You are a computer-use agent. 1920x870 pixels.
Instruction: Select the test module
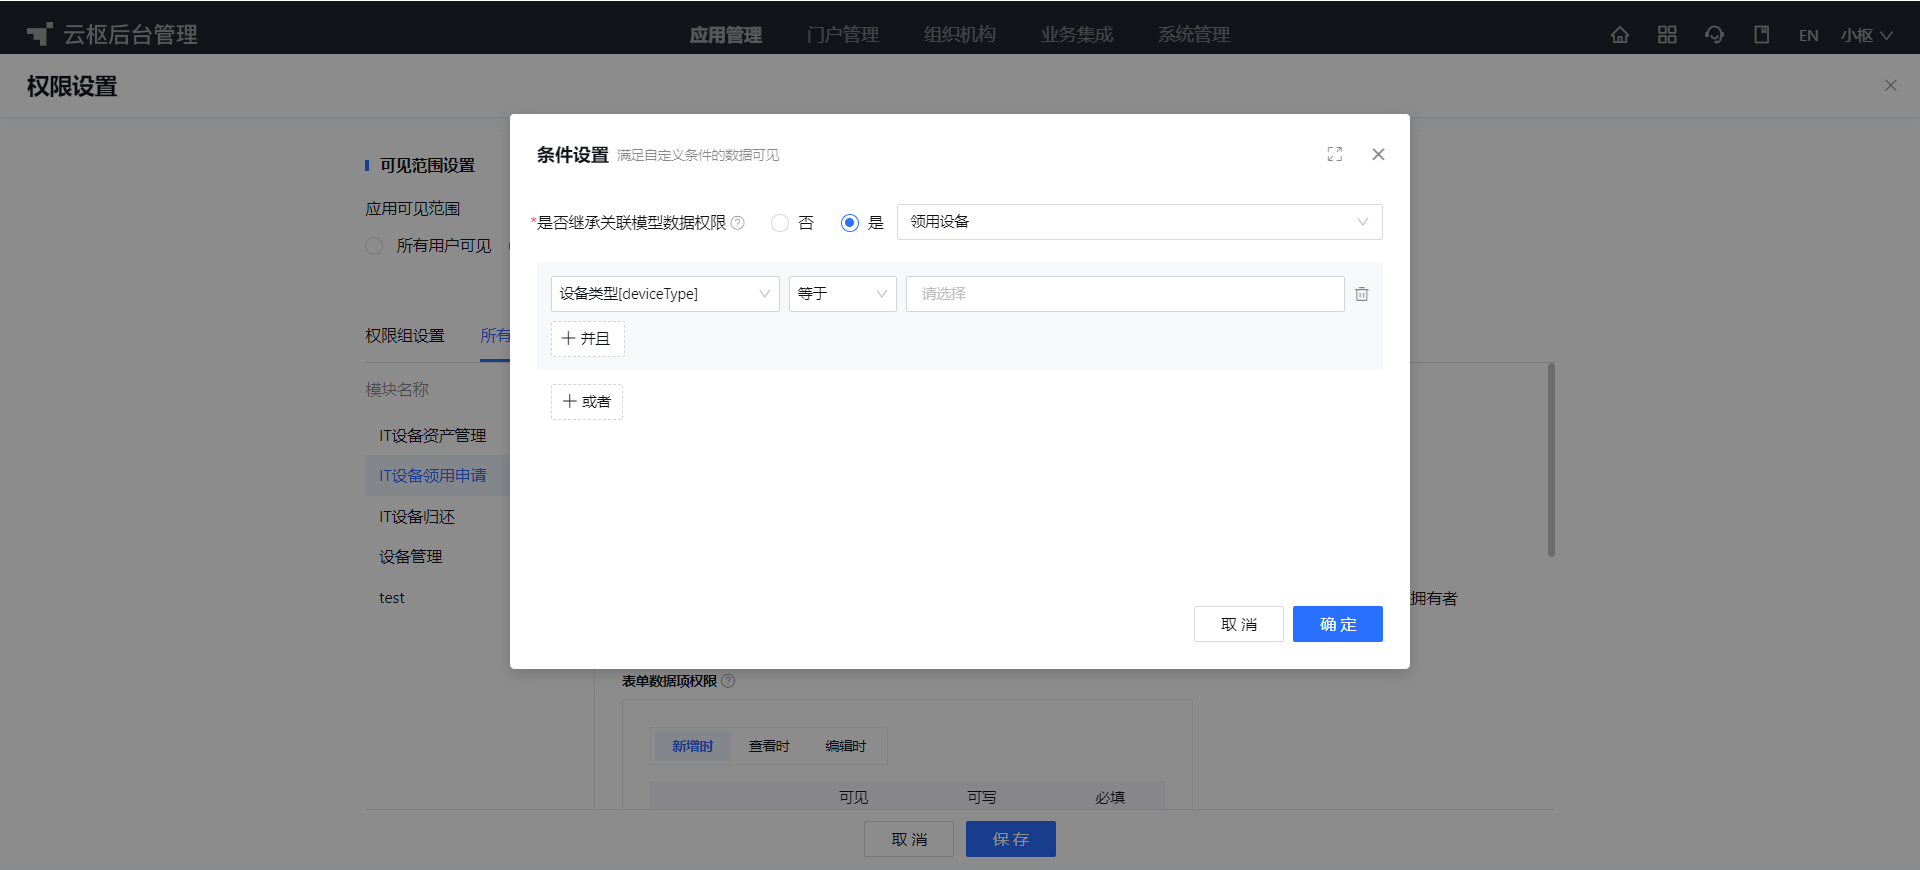(x=392, y=598)
